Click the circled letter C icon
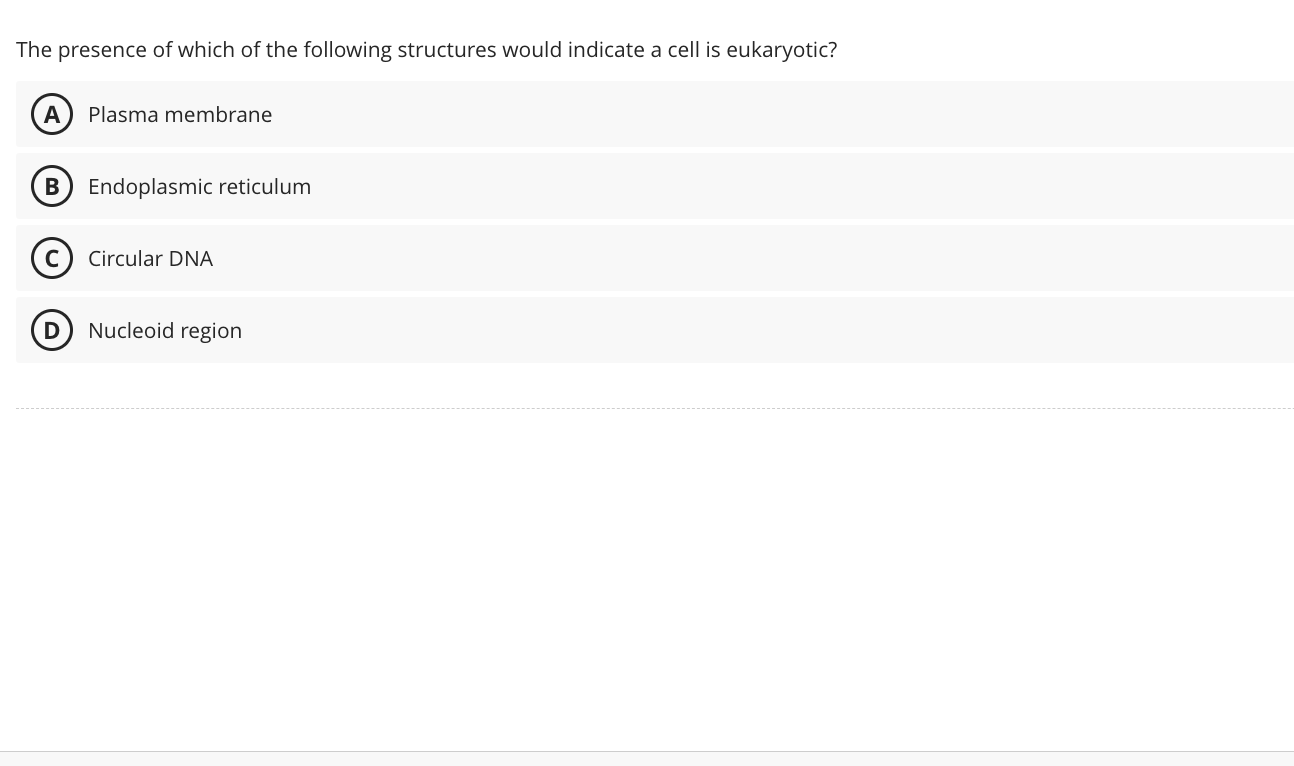This screenshot has height=766, width=1294. point(52,258)
